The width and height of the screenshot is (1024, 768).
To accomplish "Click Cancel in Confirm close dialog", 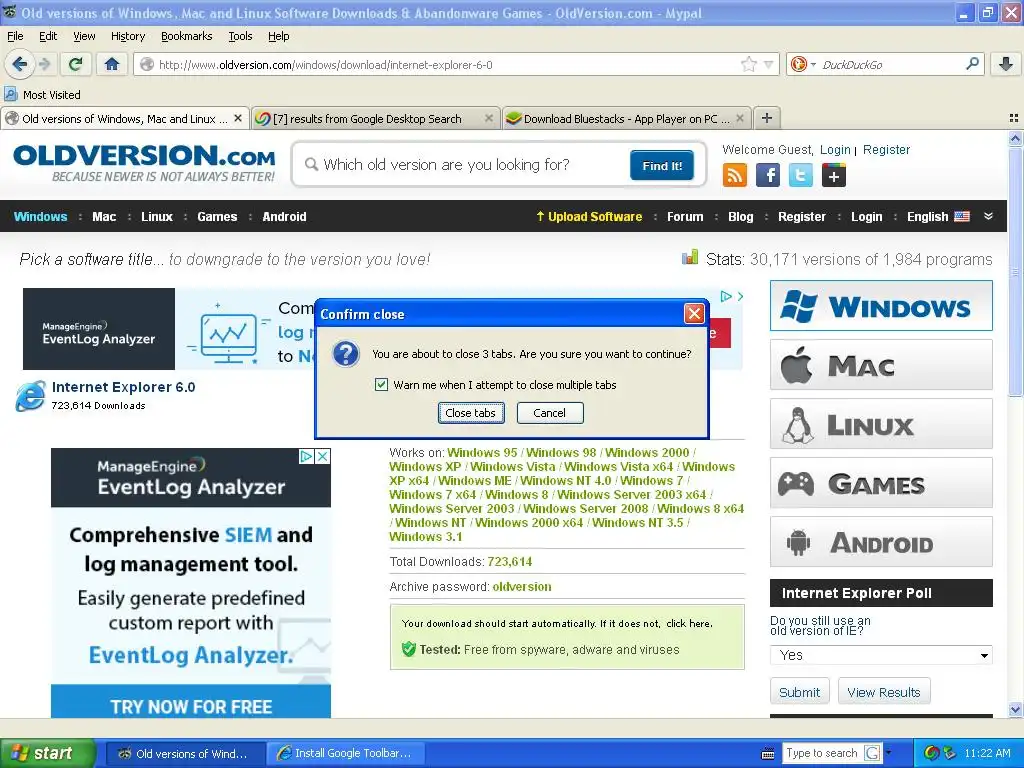I will coord(550,413).
